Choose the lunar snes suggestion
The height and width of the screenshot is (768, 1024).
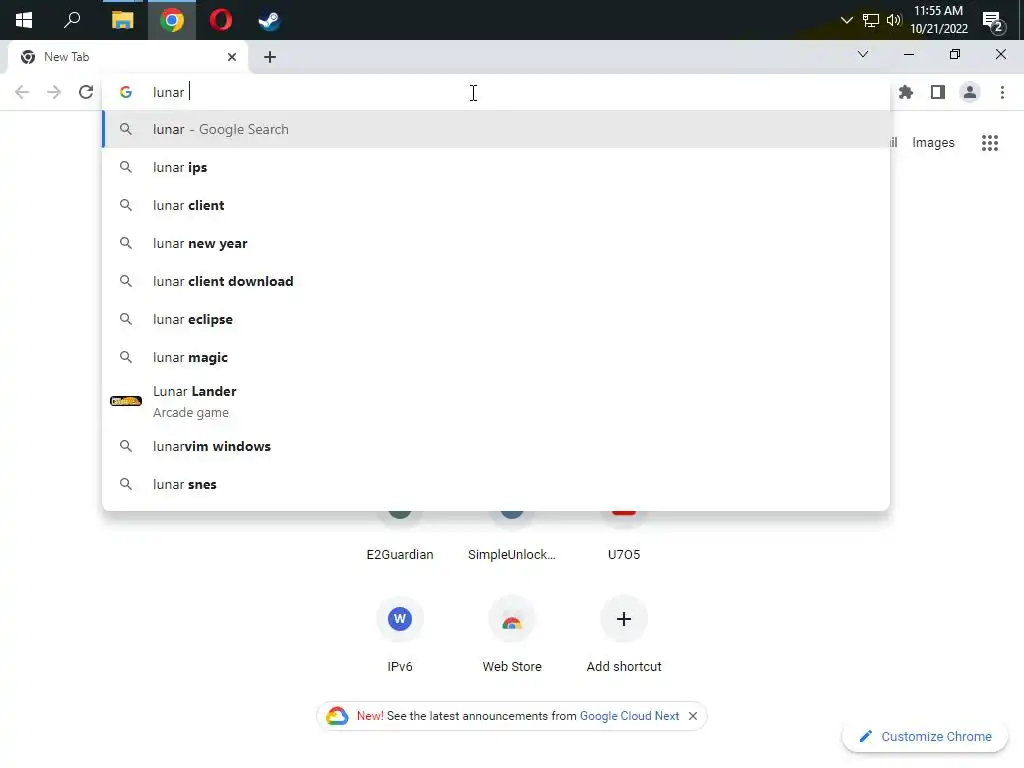coord(496,484)
